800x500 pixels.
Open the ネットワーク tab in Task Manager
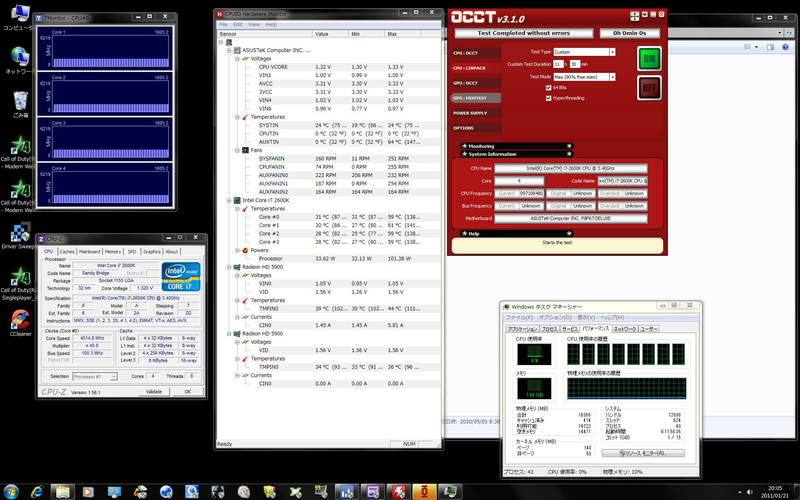pyautogui.click(x=624, y=329)
